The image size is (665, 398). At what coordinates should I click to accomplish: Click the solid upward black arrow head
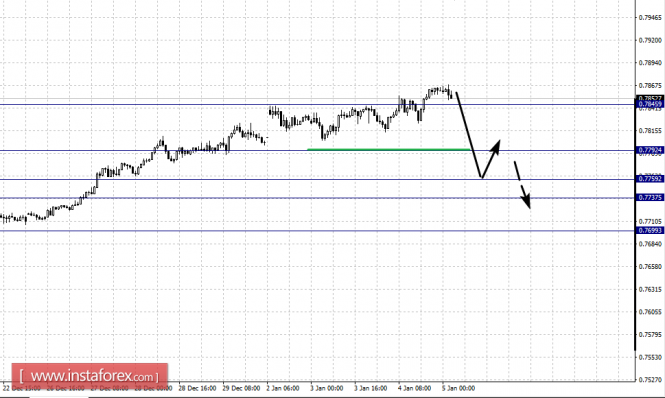496,146
